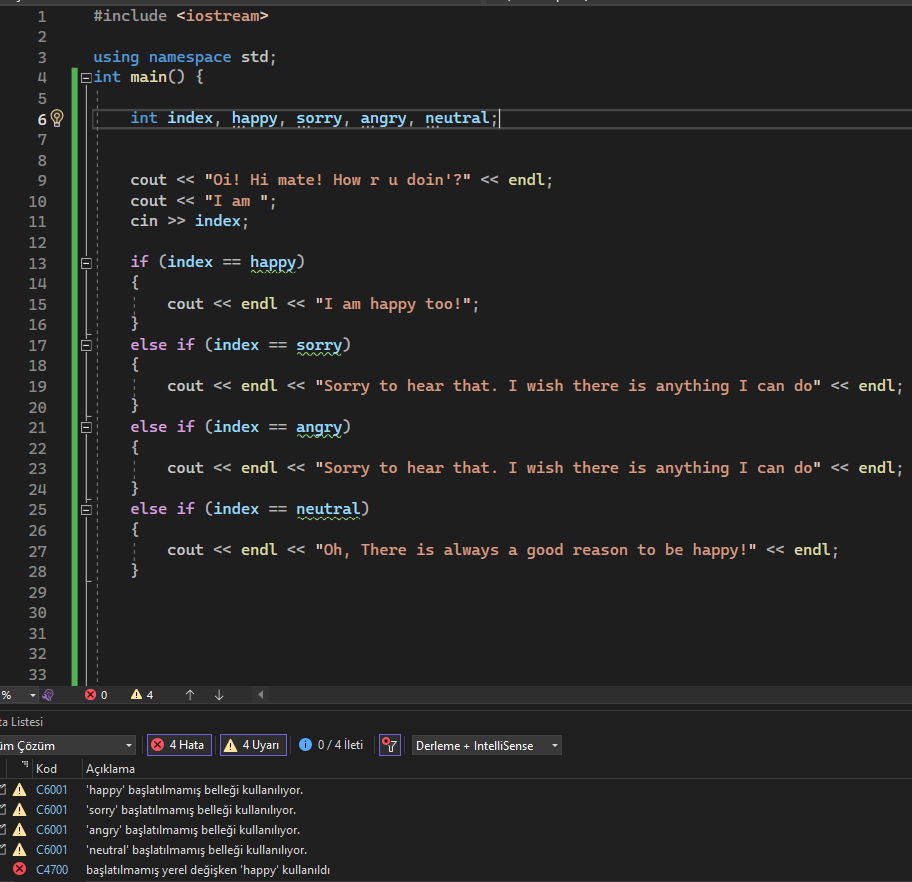Sort error list by Açıklama column
This screenshot has width=912, height=882.
pyautogui.click(x=110, y=769)
